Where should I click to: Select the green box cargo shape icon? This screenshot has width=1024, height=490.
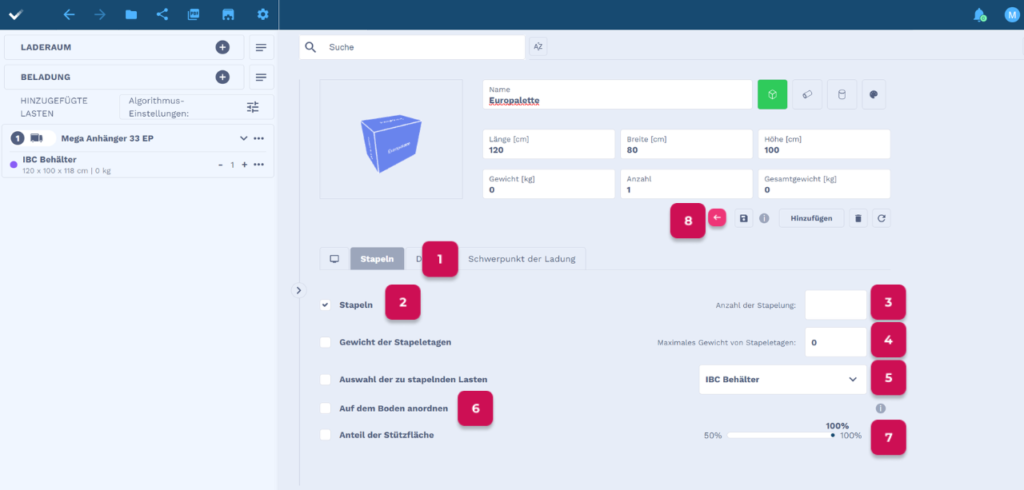pyautogui.click(x=773, y=94)
